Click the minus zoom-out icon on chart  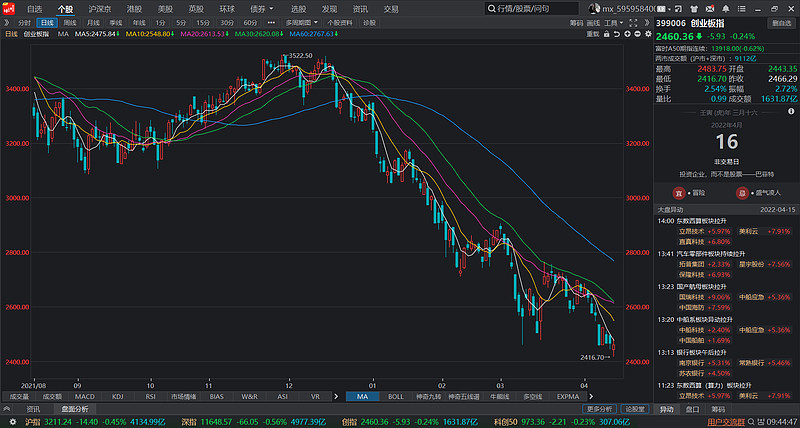click(637, 34)
